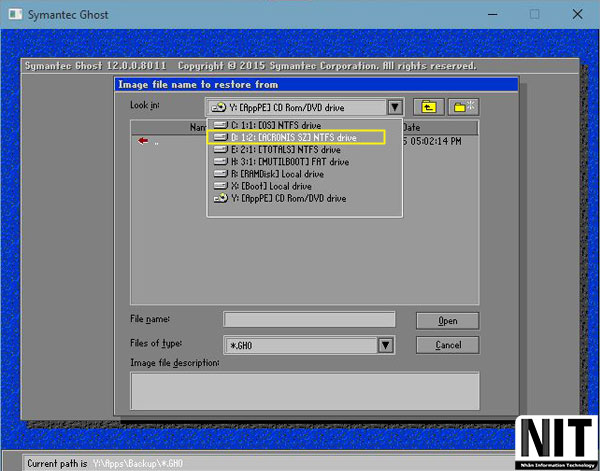Focus the File name input field

click(x=309, y=319)
